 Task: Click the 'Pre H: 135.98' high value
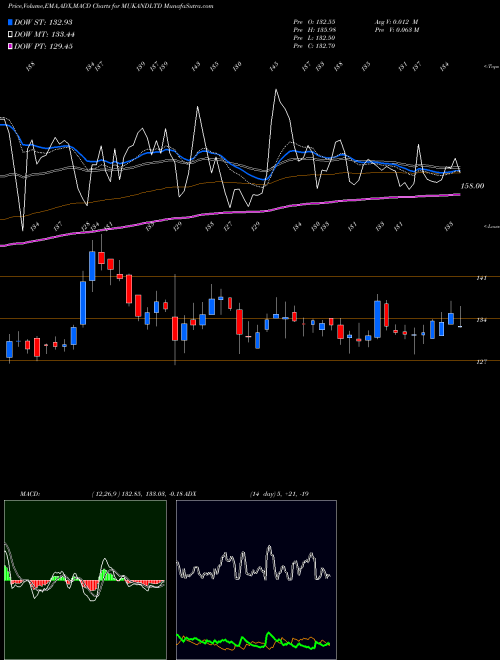click(314, 30)
